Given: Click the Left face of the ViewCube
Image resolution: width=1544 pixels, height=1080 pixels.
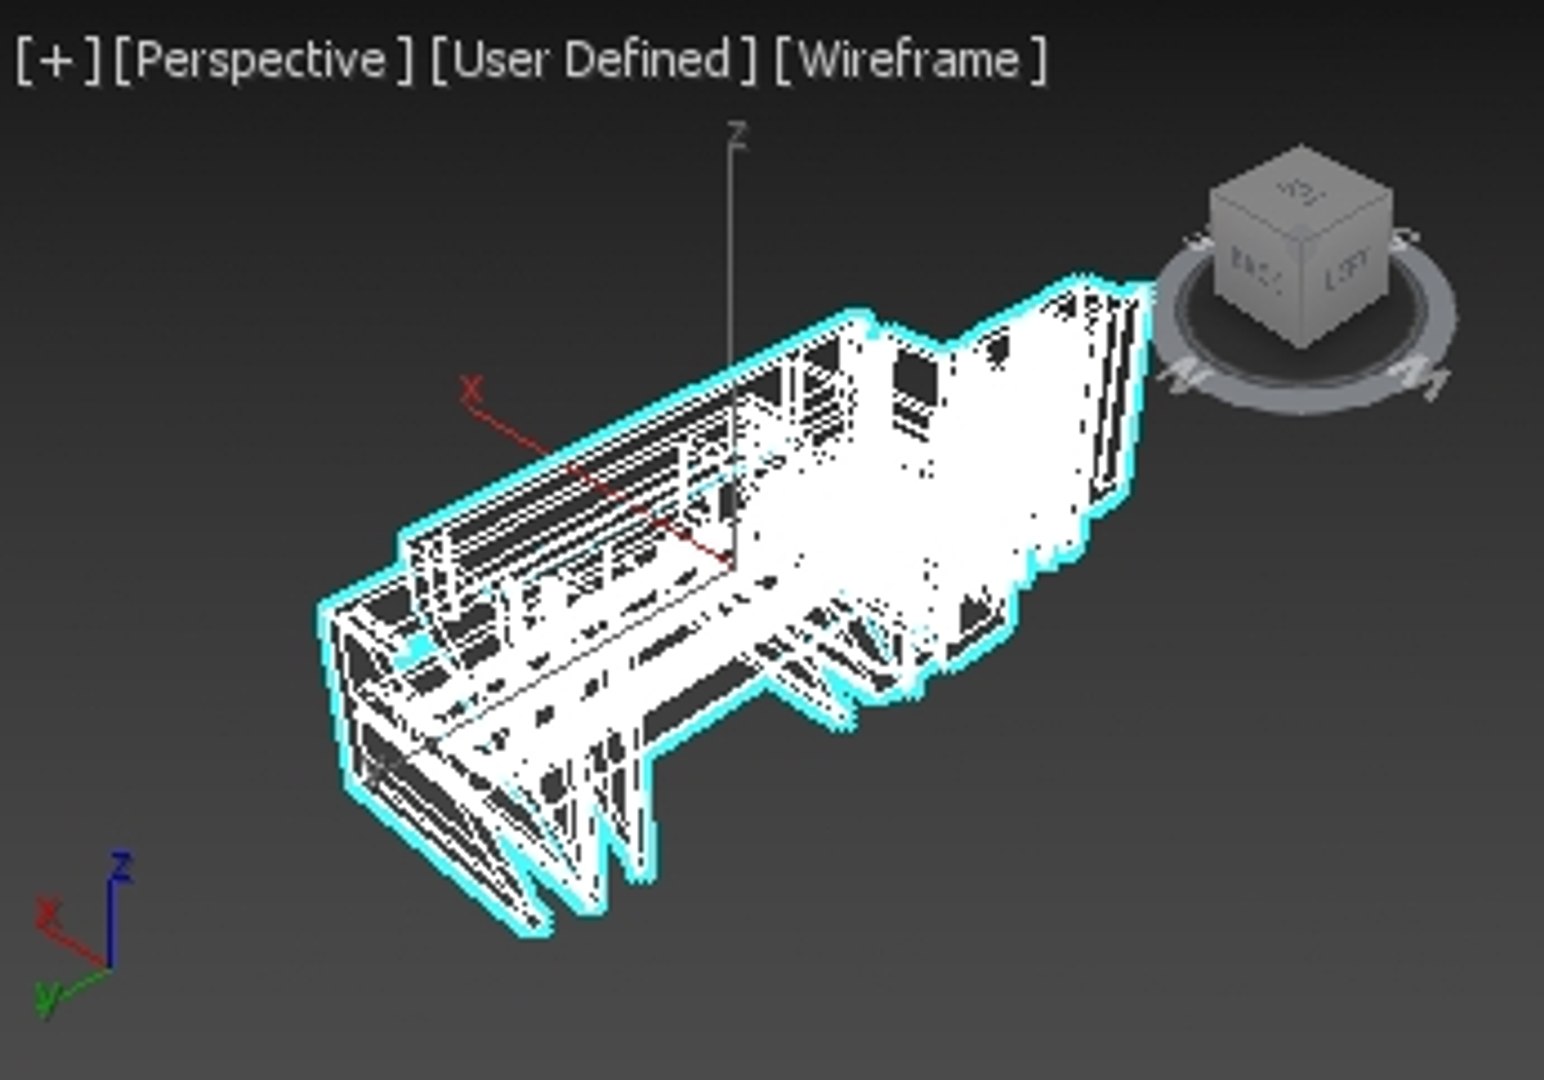Looking at the screenshot, I should coord(1348,268).
